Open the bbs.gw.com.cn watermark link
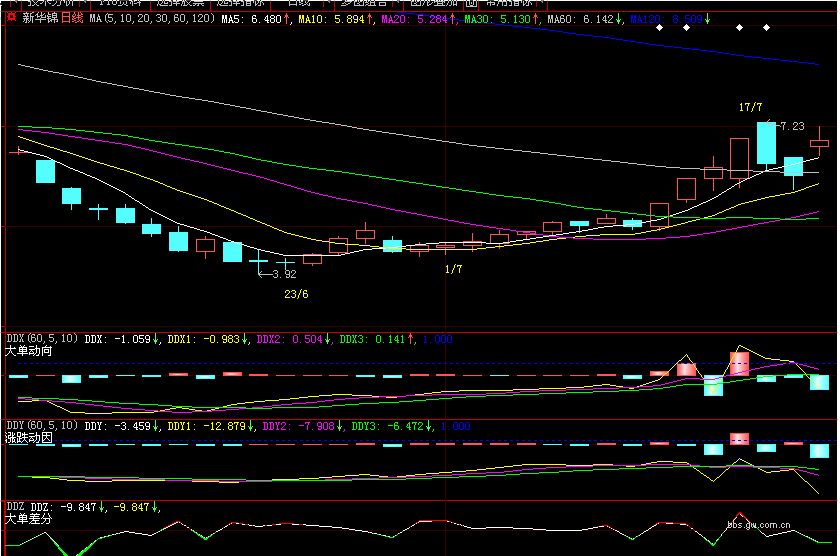The image size is (840, 556). click(x=759, y=522)
